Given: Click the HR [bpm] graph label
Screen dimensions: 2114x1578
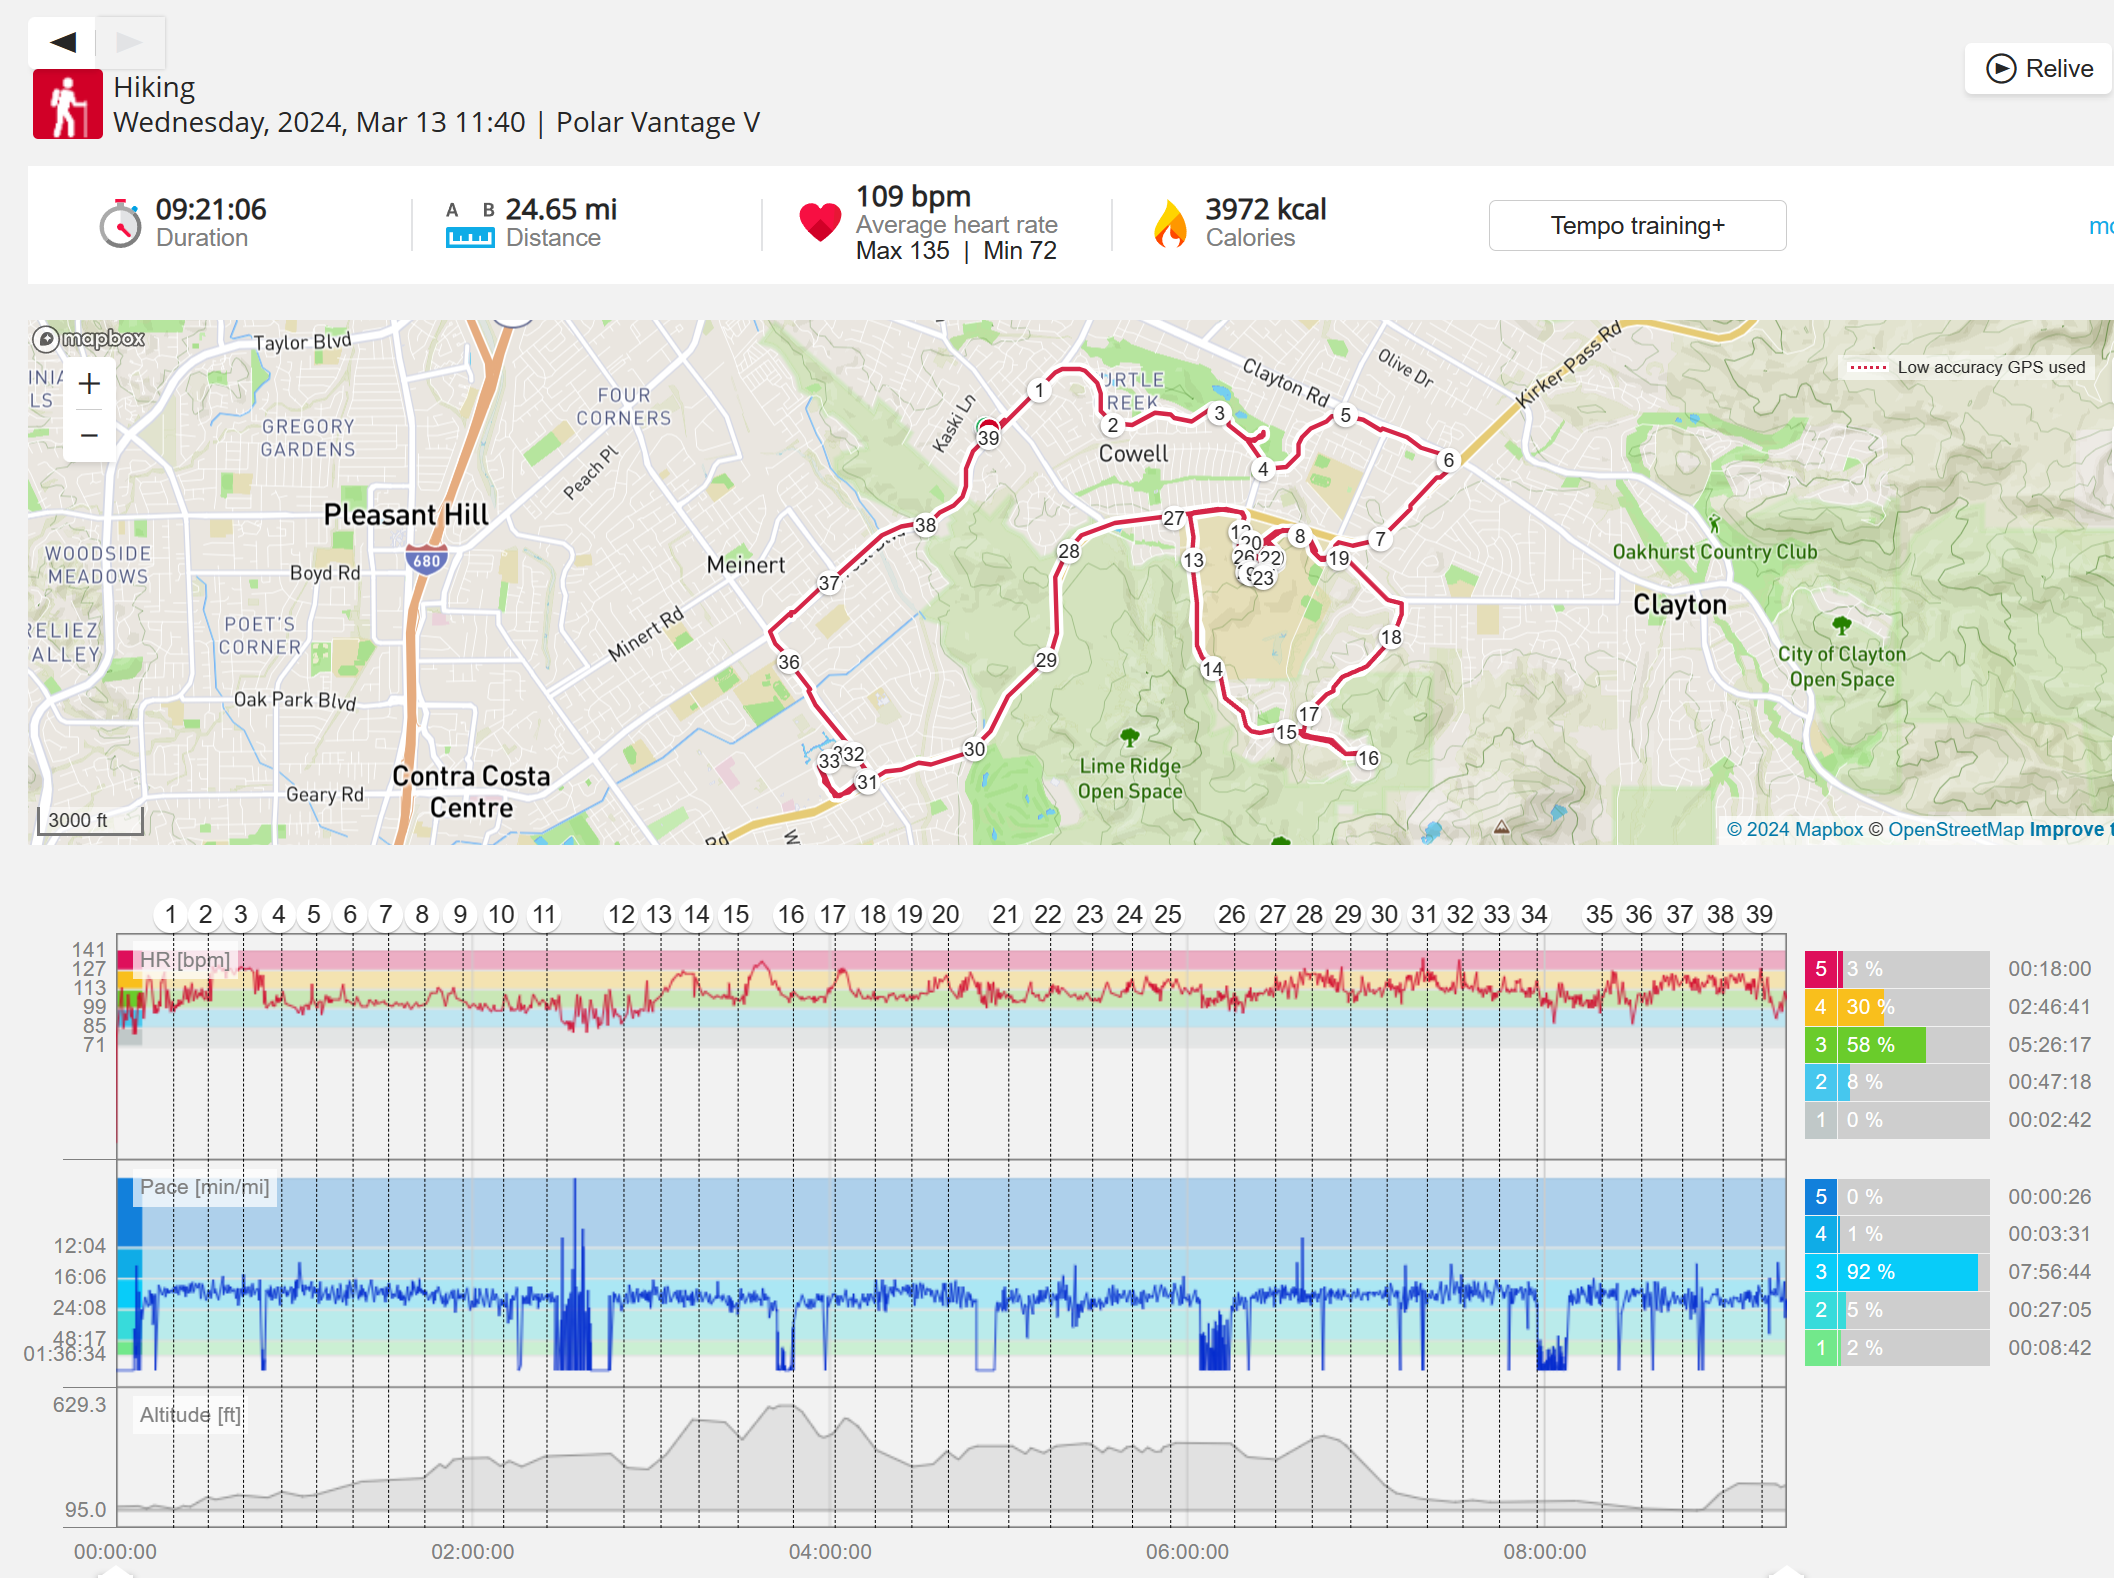Looking at the screenshot, I should (x=184, y=960).
